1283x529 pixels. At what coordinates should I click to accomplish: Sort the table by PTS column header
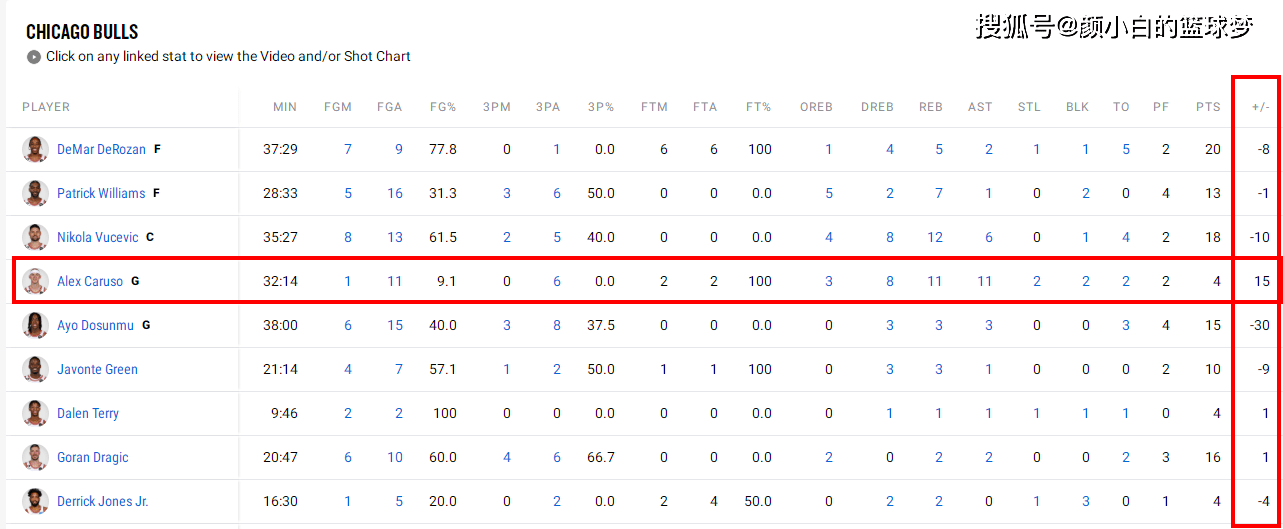tap(1209, 107)
